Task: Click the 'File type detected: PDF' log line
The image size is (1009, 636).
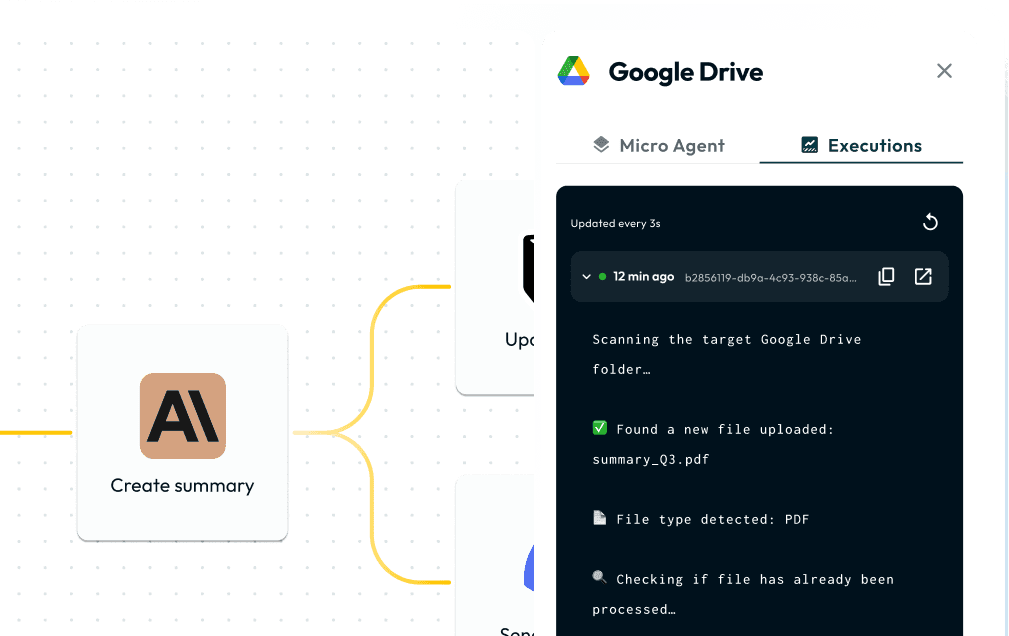Action: click(x=712, y=519)
